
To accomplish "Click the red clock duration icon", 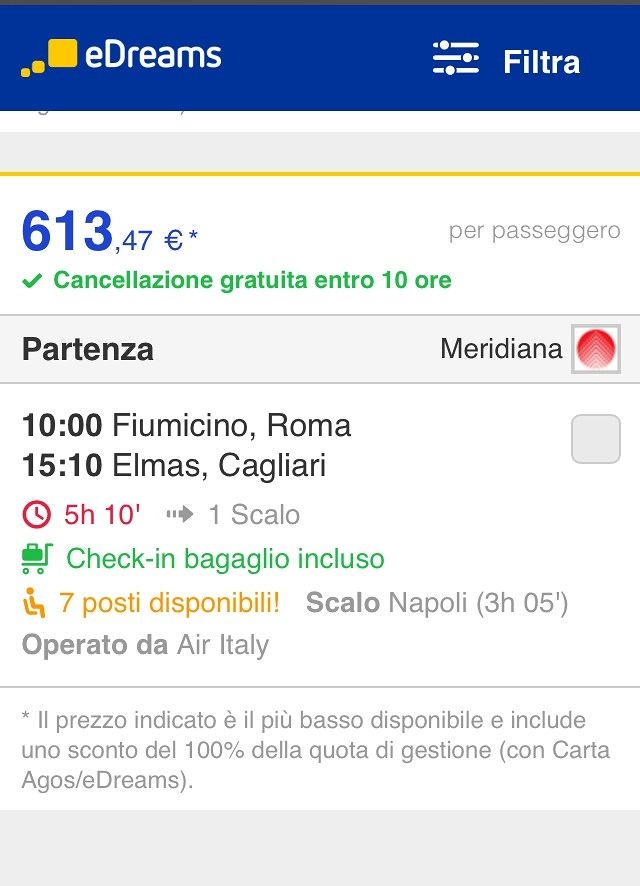I will pyautogui.click(x=36, y=515).
